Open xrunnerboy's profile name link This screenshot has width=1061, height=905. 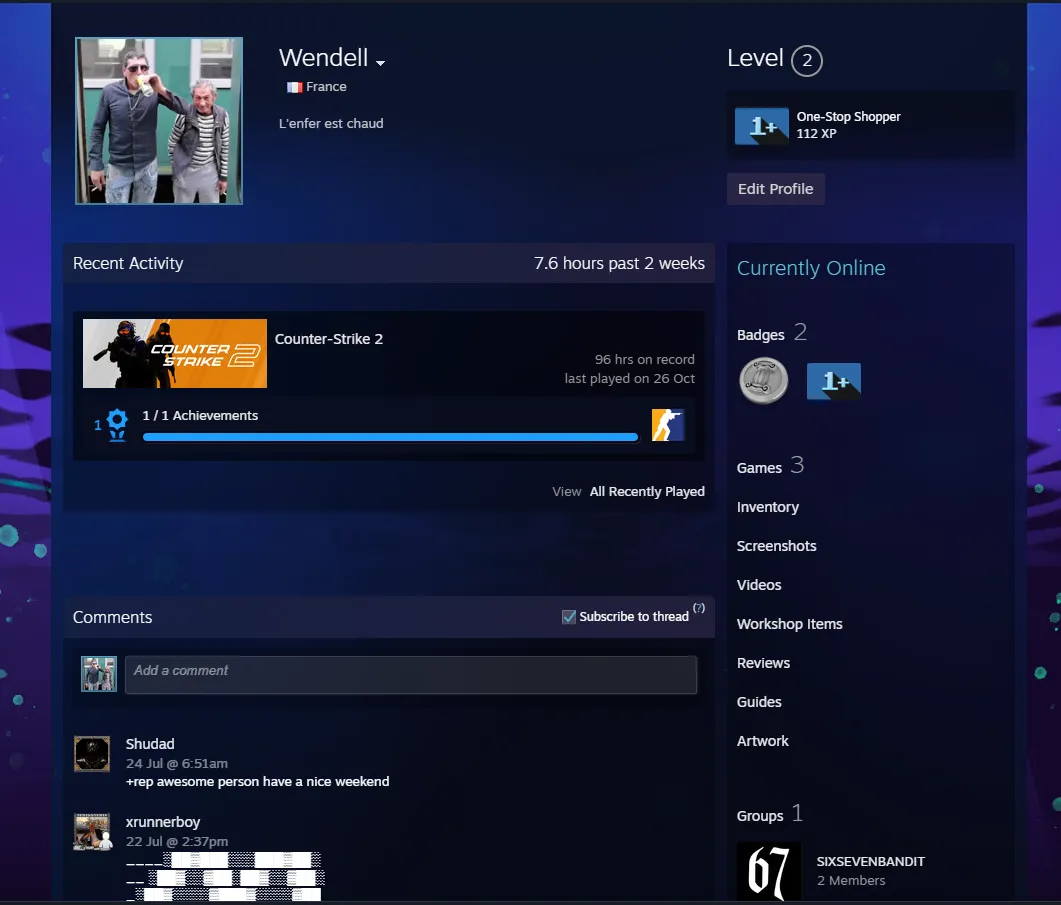[163, 822]
